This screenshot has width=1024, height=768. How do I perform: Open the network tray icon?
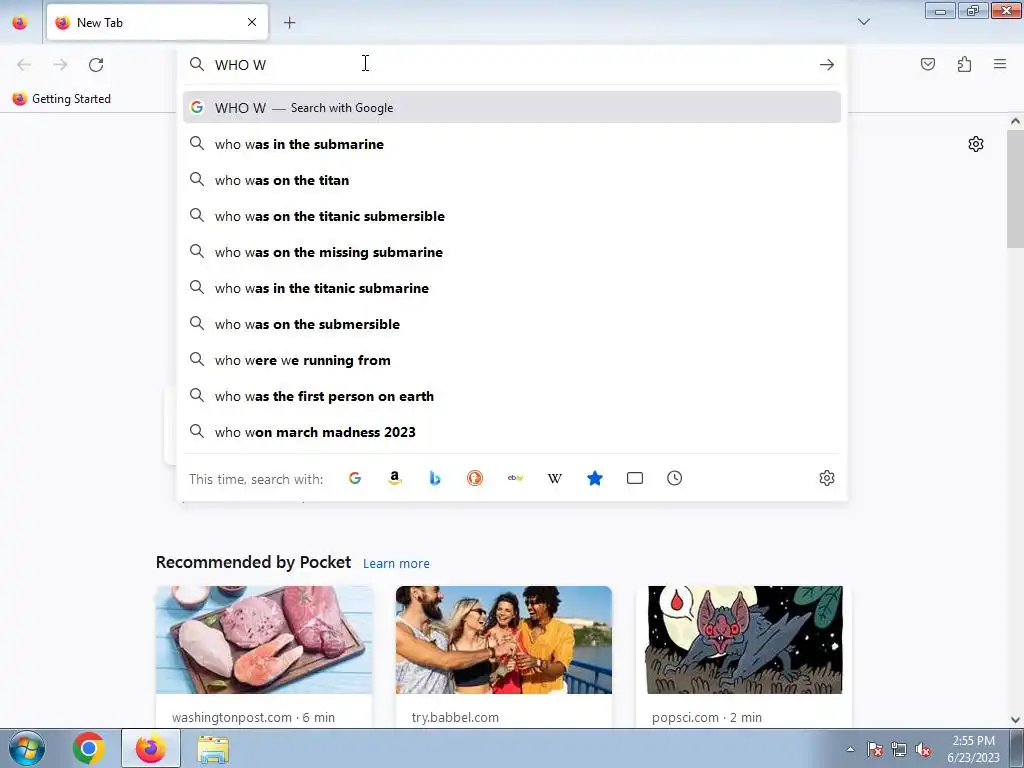click(899, 749)
